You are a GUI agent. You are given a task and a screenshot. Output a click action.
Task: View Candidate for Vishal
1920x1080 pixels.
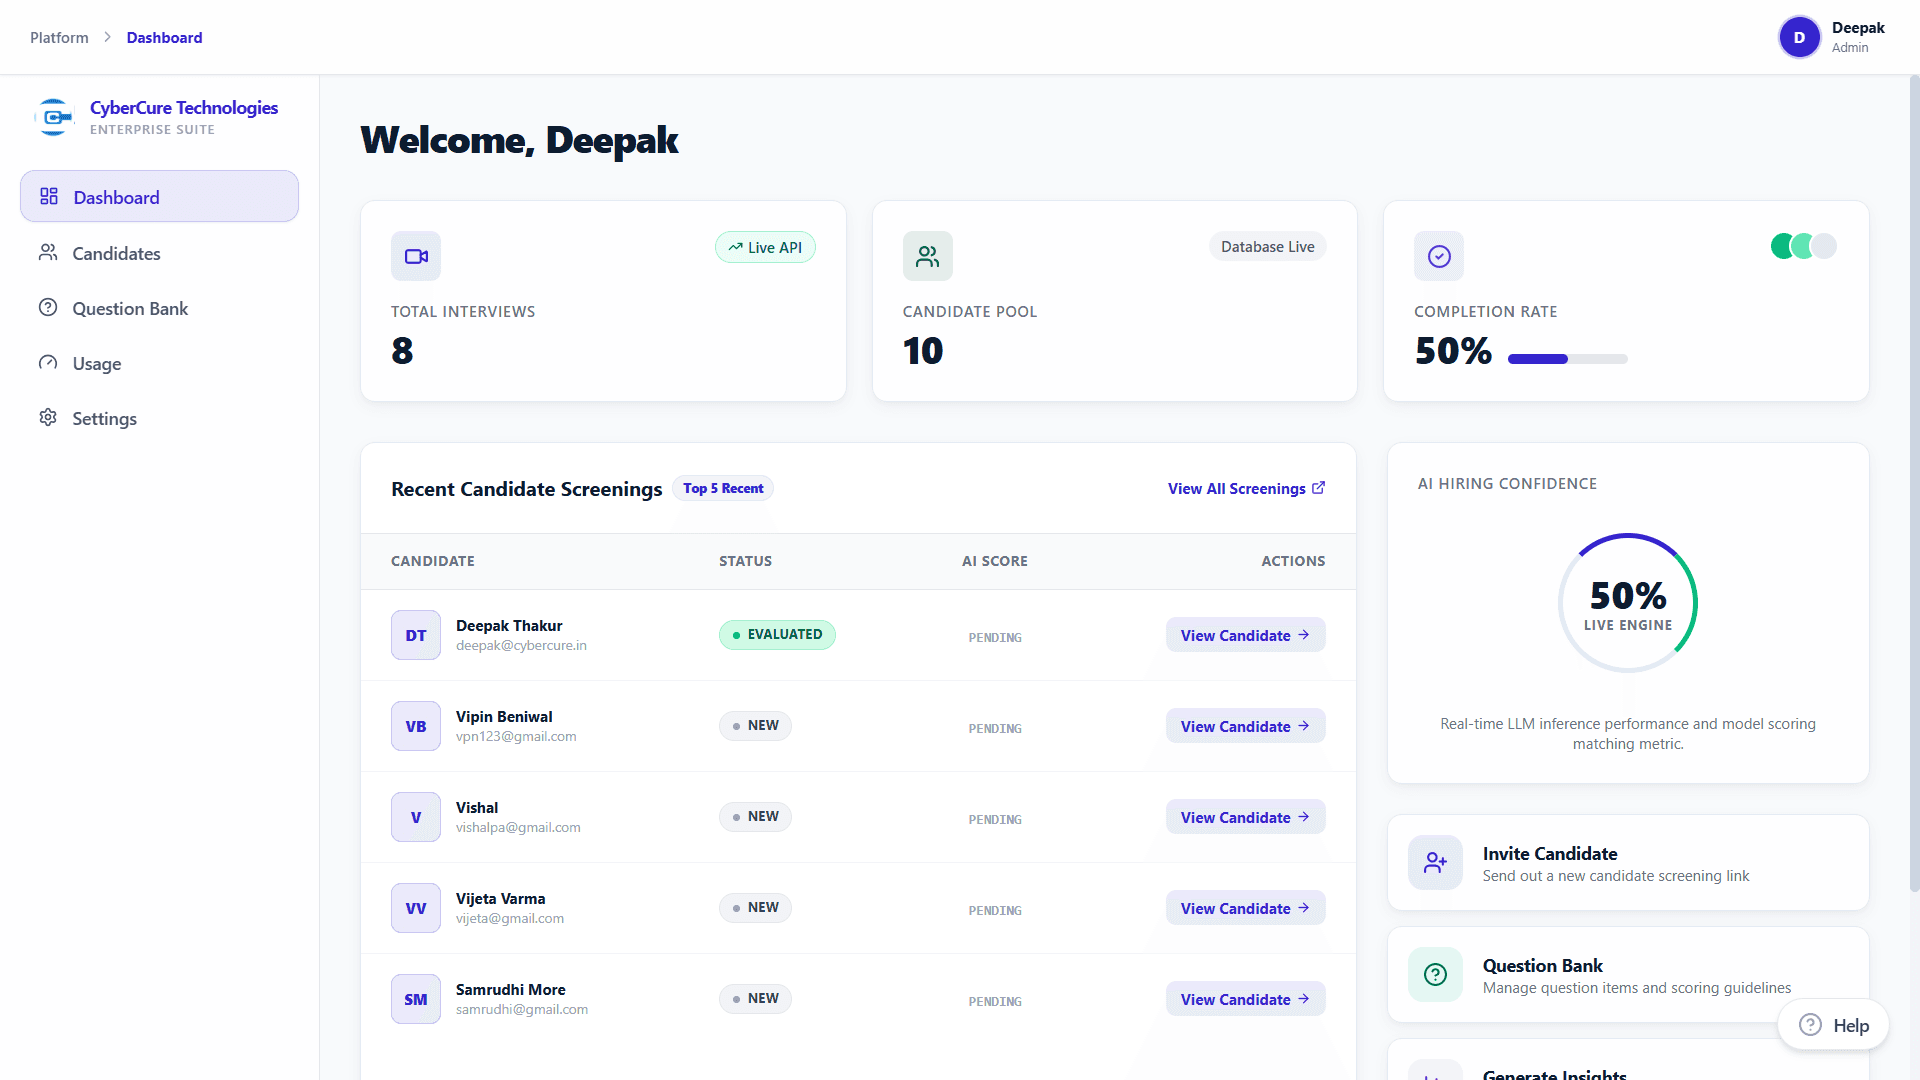pos(1245,817)
